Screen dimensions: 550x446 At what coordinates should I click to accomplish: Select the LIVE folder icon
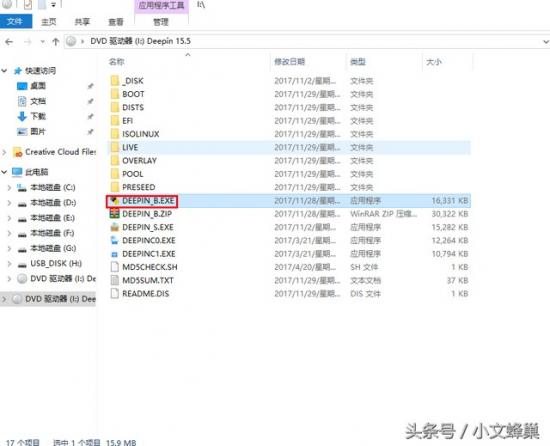pos(115,148)
